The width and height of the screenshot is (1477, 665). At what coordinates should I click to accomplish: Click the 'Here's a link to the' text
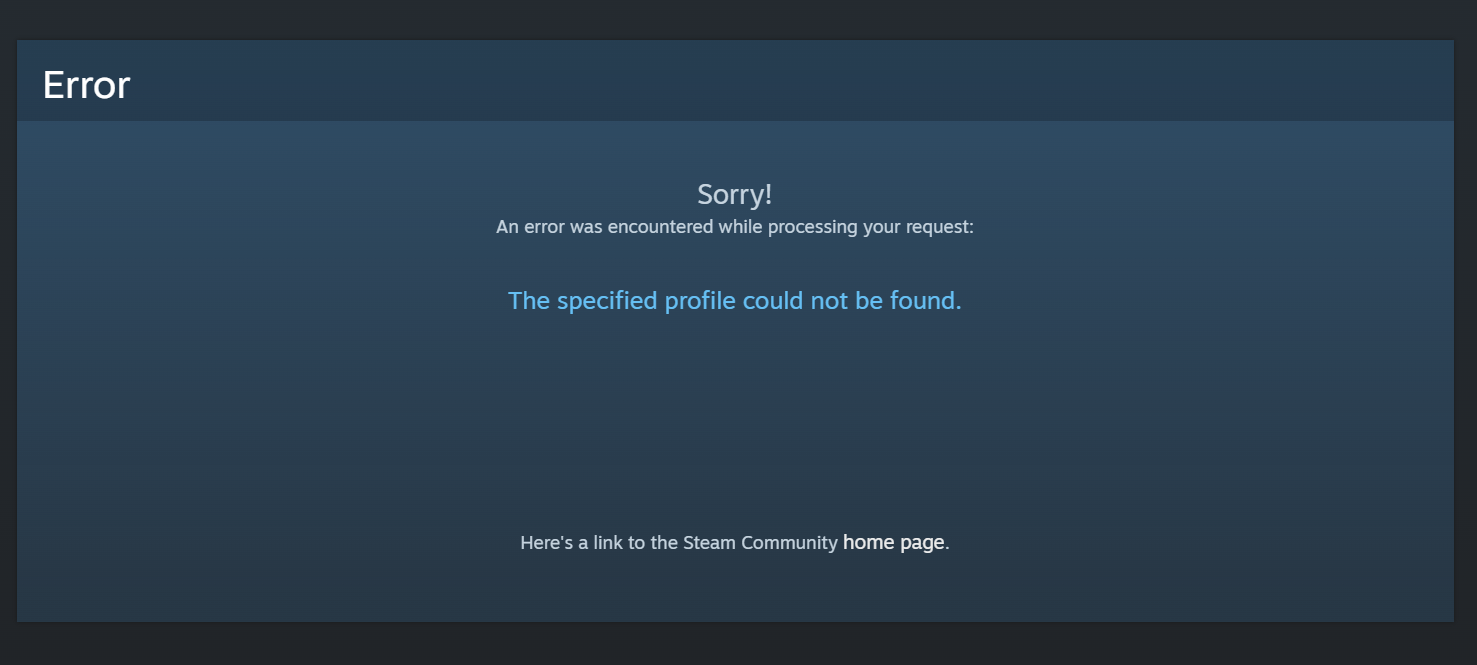pos(599,543)
